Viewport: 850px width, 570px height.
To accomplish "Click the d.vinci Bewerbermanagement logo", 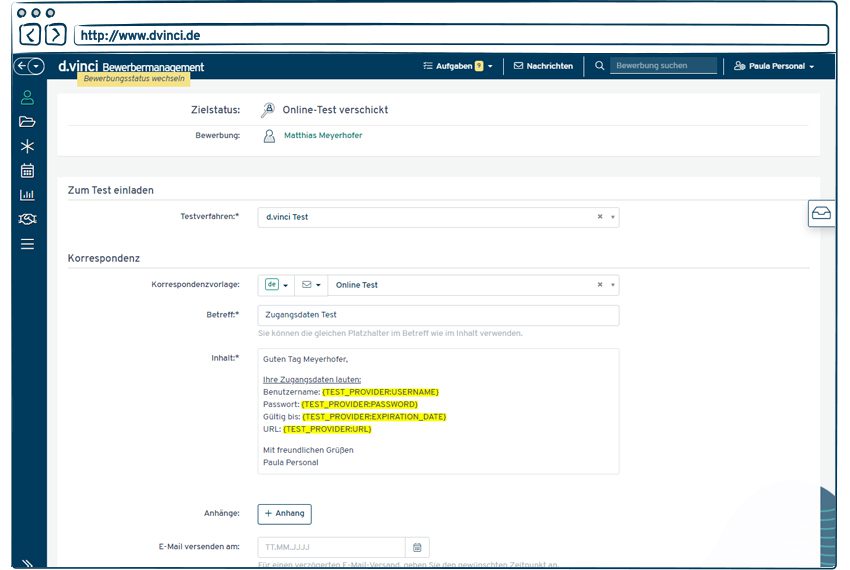I will [131, 67].
